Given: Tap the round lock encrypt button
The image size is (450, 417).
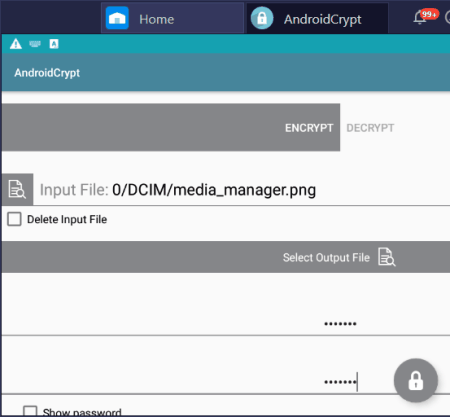Looking at the screenshot, I should click(x=416, y=381).
